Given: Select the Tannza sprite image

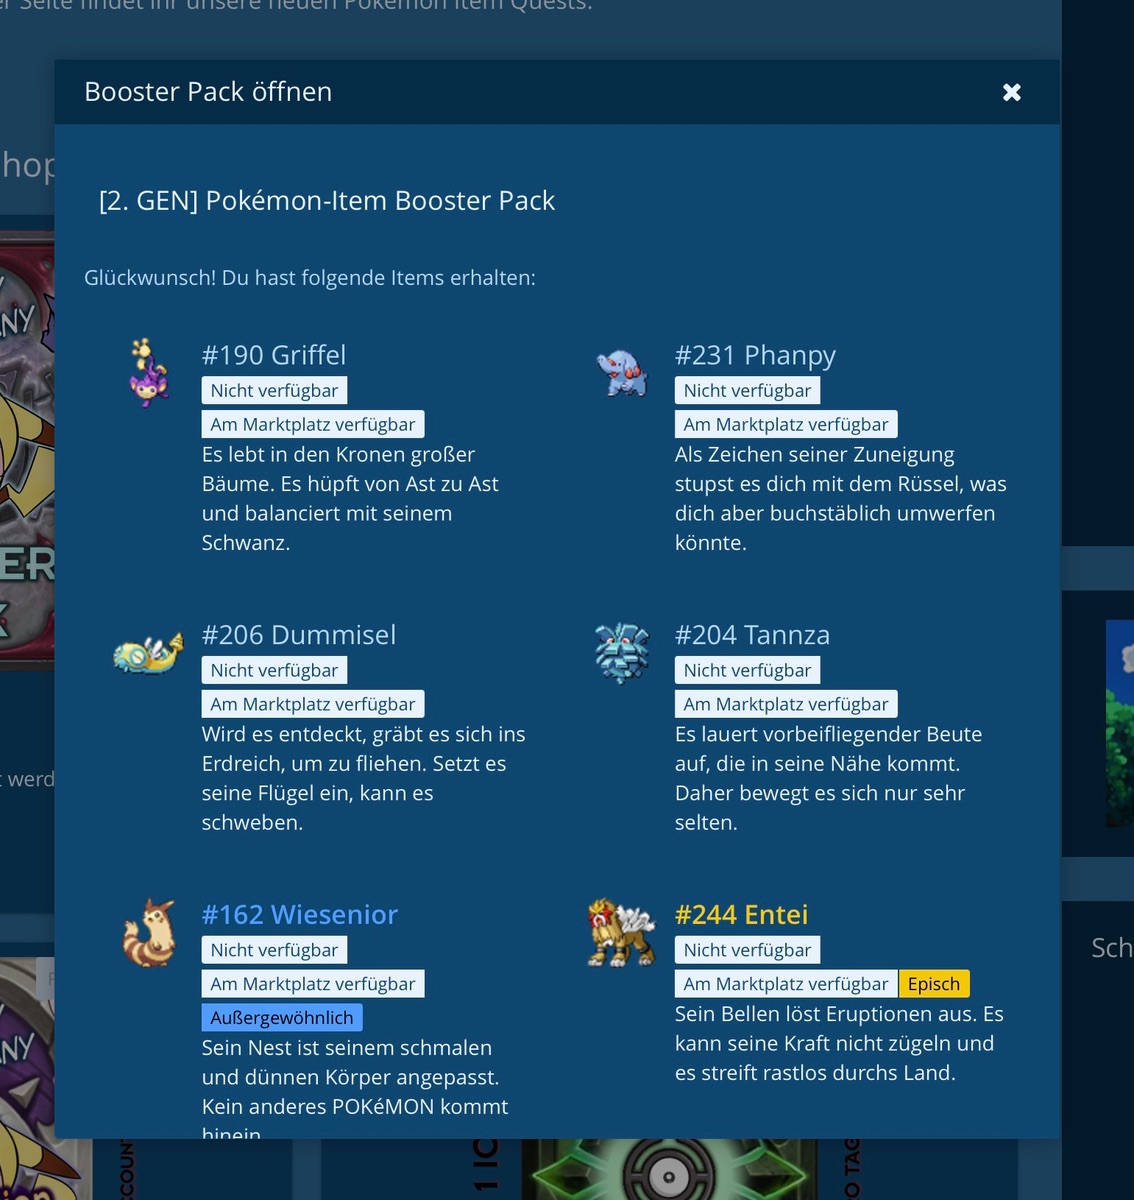Looking at the screenshot, I should 622,652.
